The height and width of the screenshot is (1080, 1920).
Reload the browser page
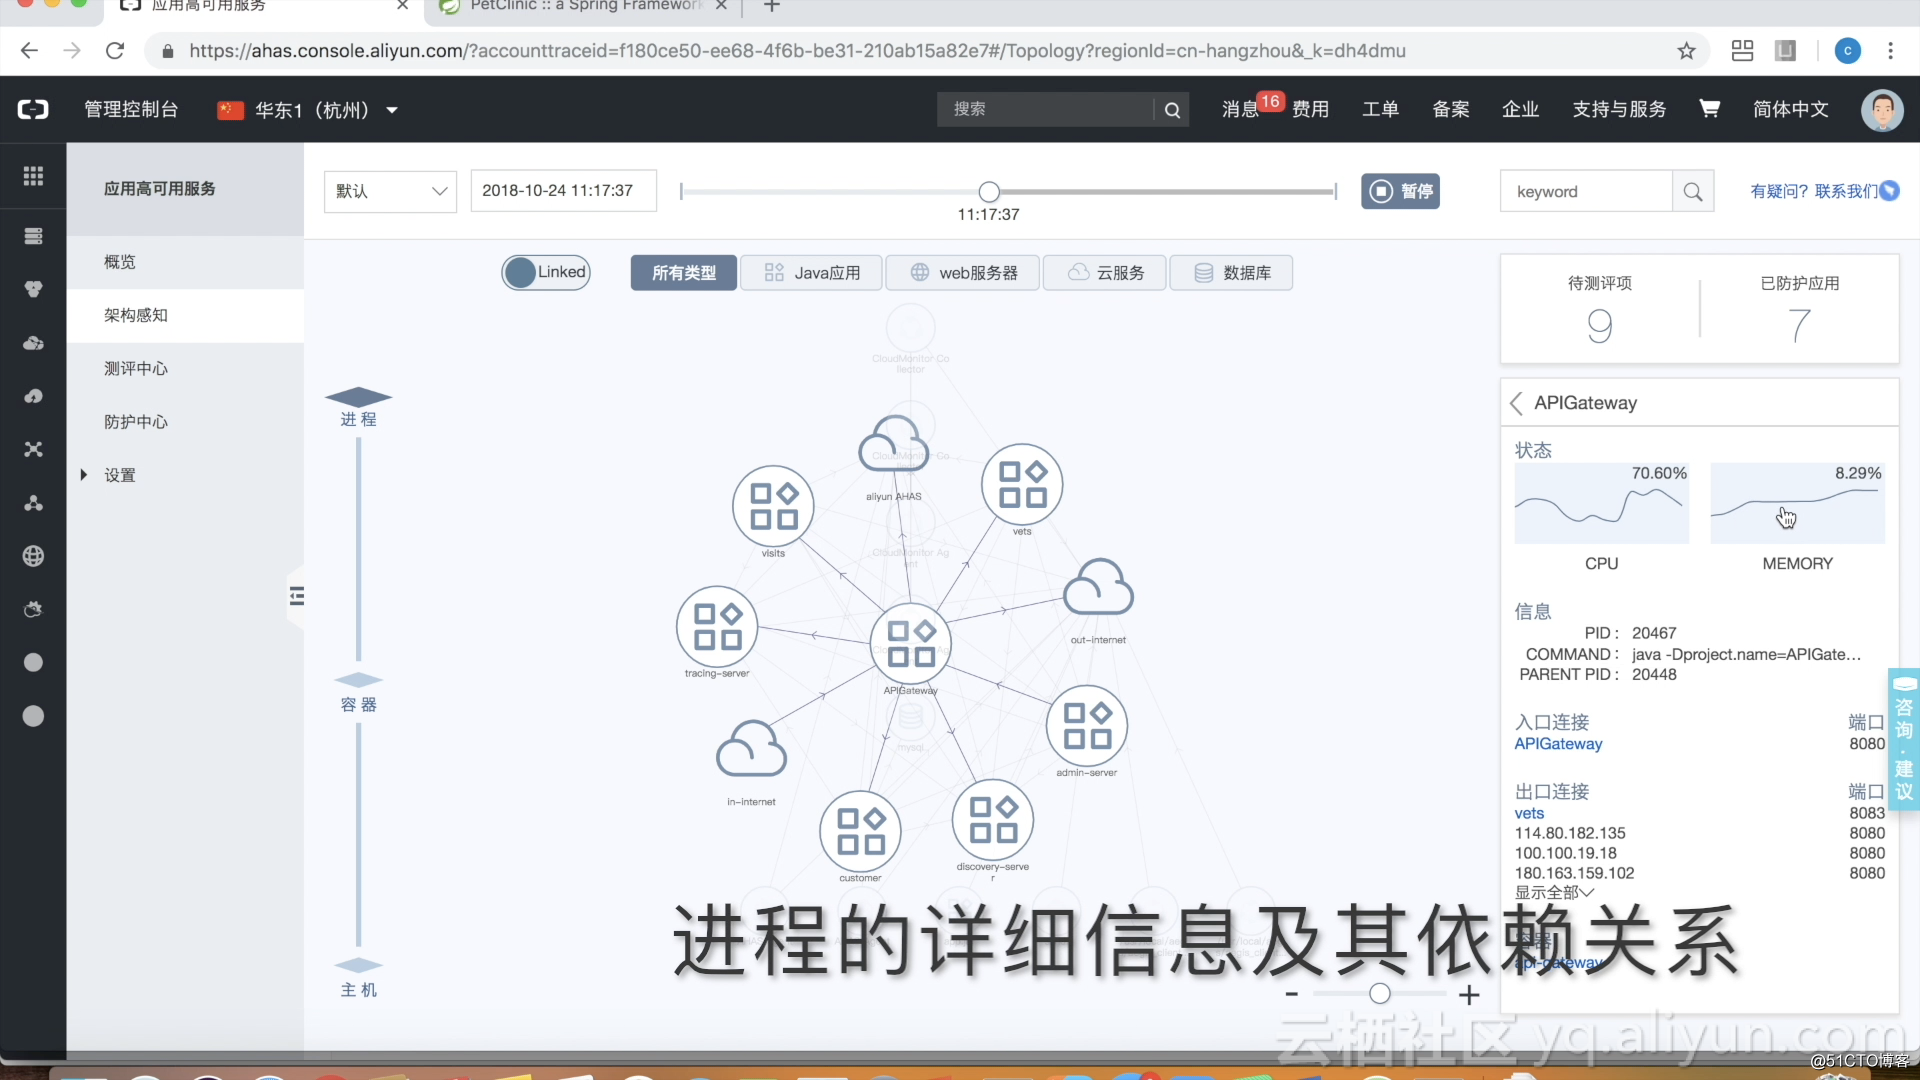click(x=115, y=51)
